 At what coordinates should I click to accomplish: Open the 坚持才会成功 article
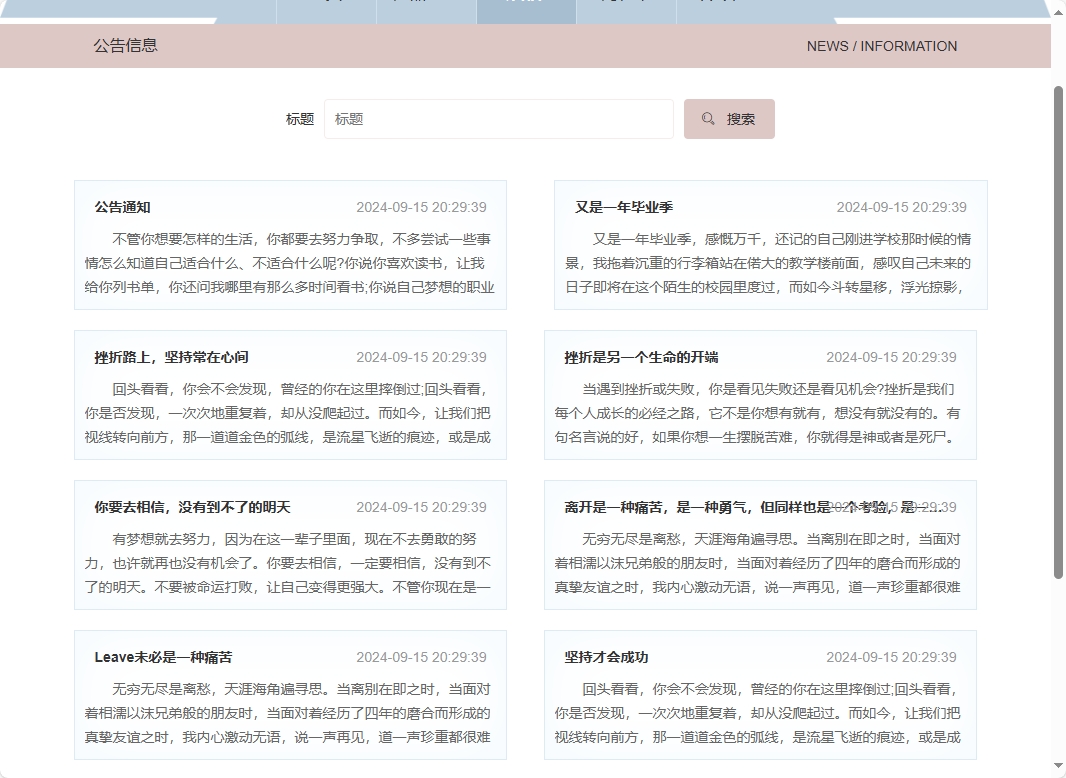point(607,657)
